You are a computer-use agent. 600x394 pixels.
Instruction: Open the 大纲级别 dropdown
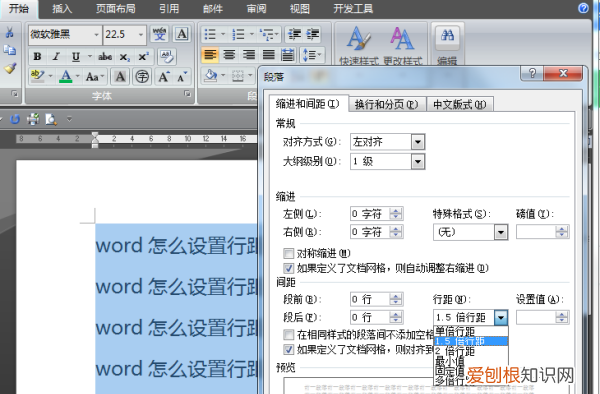(x=418, y=162)
